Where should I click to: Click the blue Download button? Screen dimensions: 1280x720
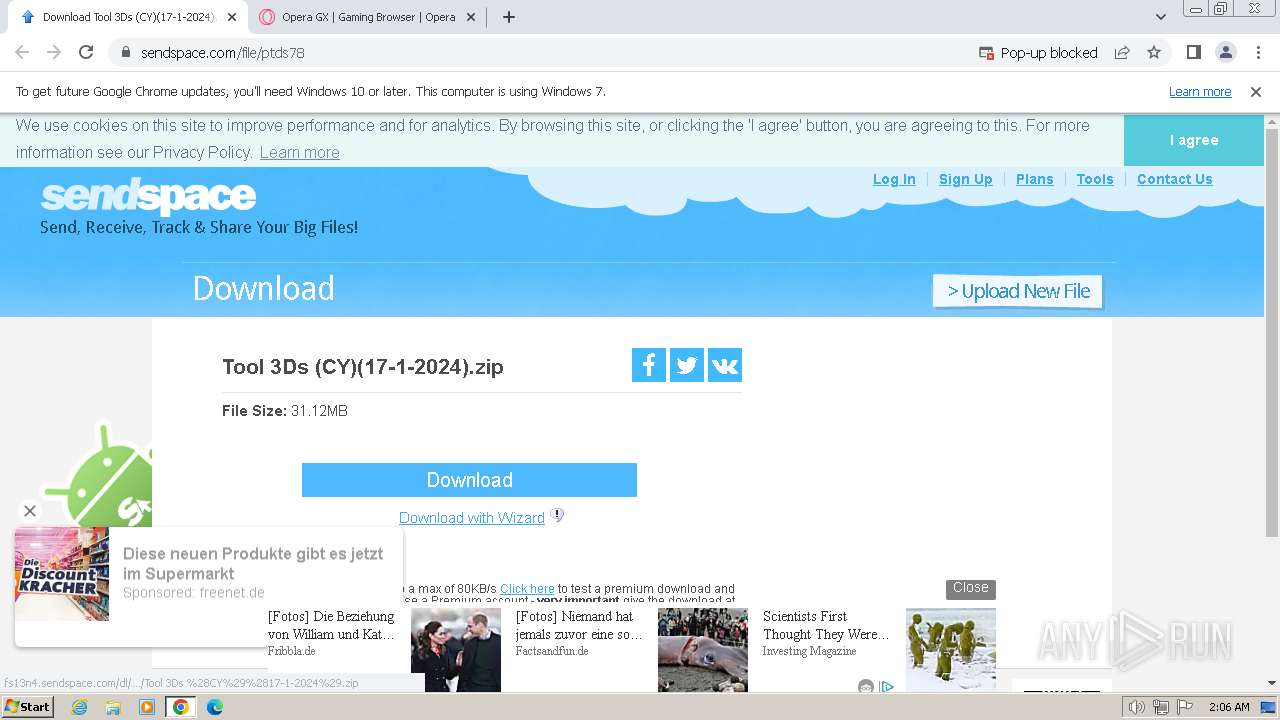[x=469, y=480]
